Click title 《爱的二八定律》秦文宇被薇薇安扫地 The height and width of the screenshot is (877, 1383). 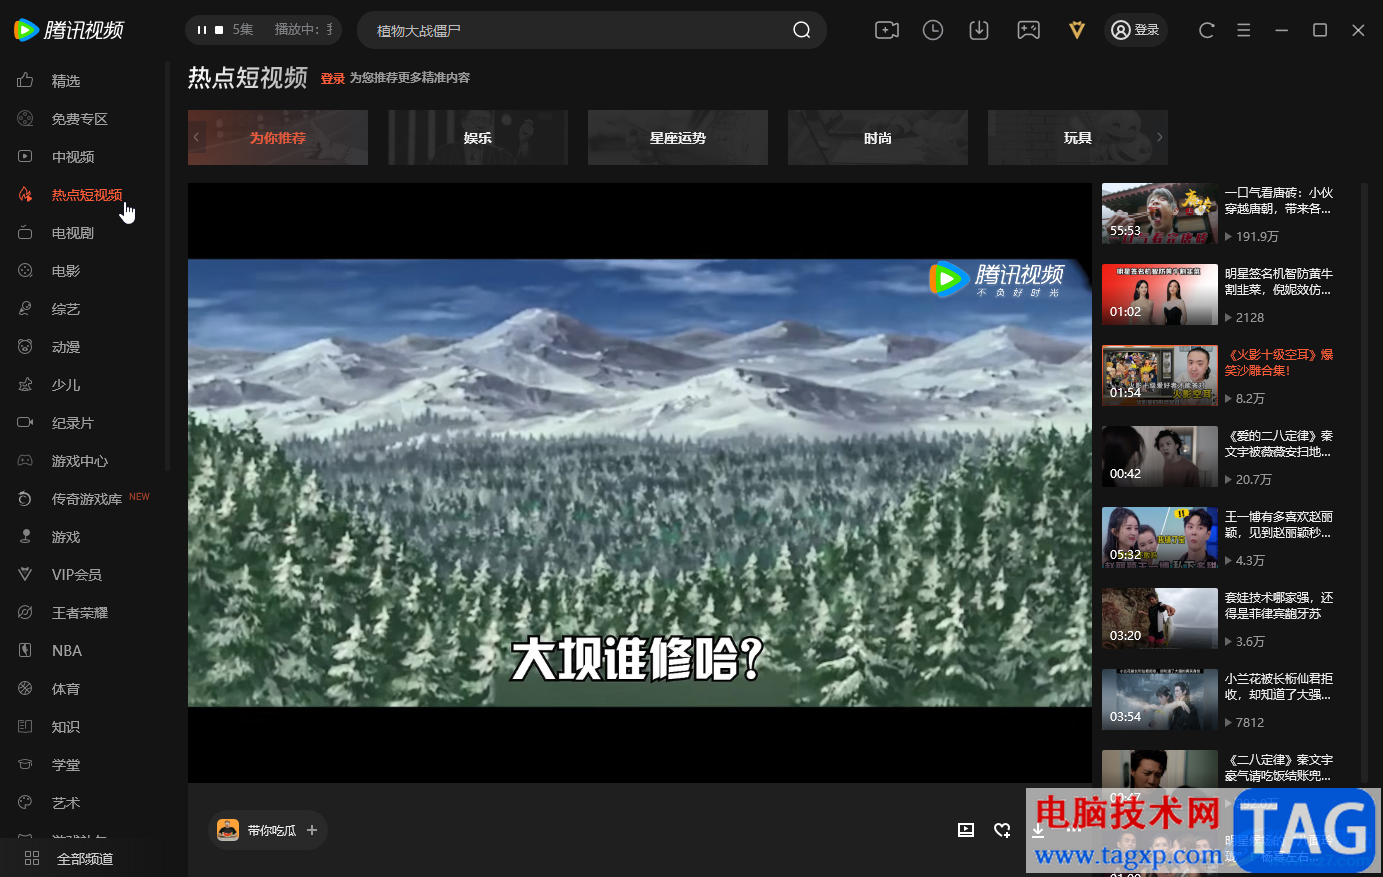click(x=1279, y=444)
